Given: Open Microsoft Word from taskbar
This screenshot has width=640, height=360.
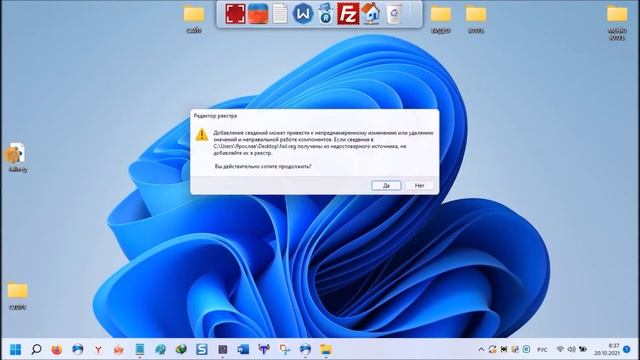Looking at the screenshot, I should pos(243,349).
